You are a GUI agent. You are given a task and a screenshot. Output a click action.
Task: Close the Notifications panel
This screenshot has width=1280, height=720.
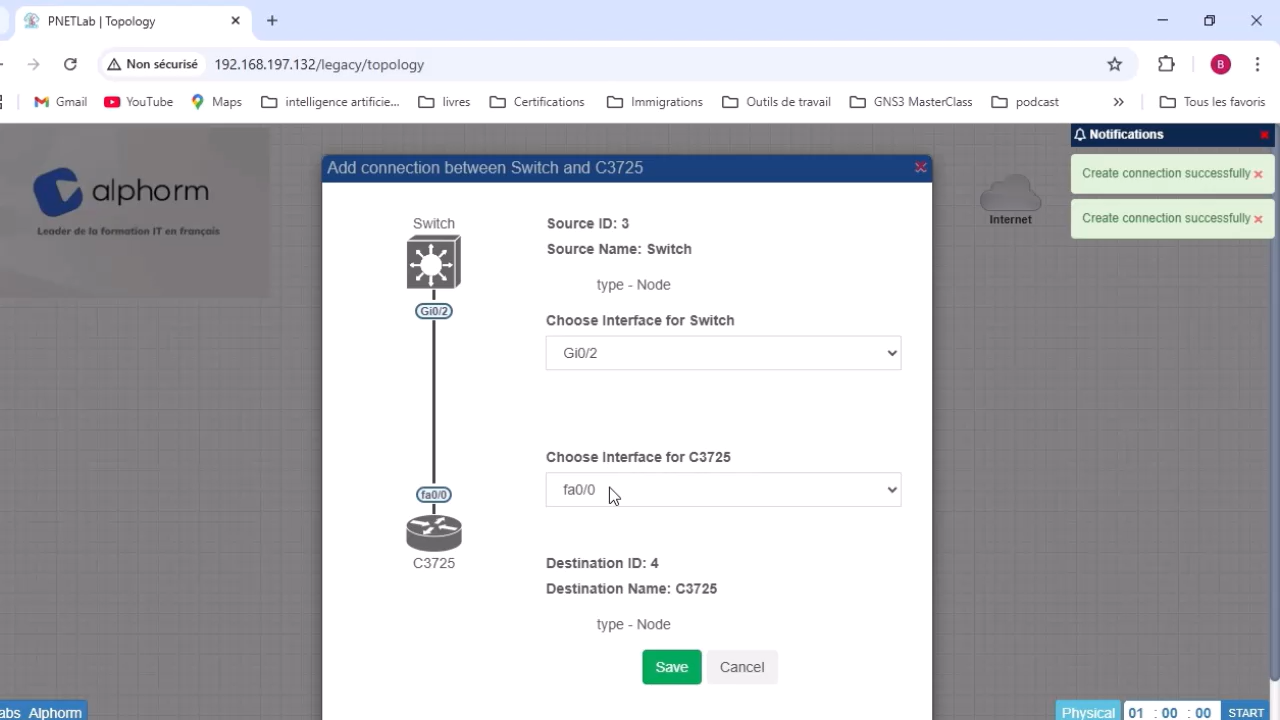tap(1264, 135)
